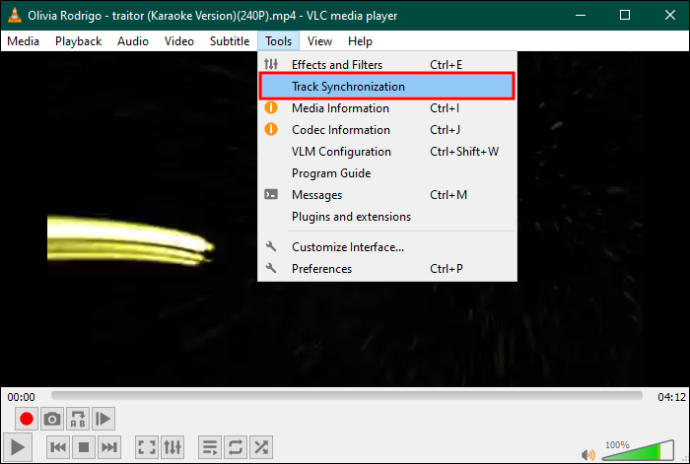Seek along the playback progress bar

(347, 395)
